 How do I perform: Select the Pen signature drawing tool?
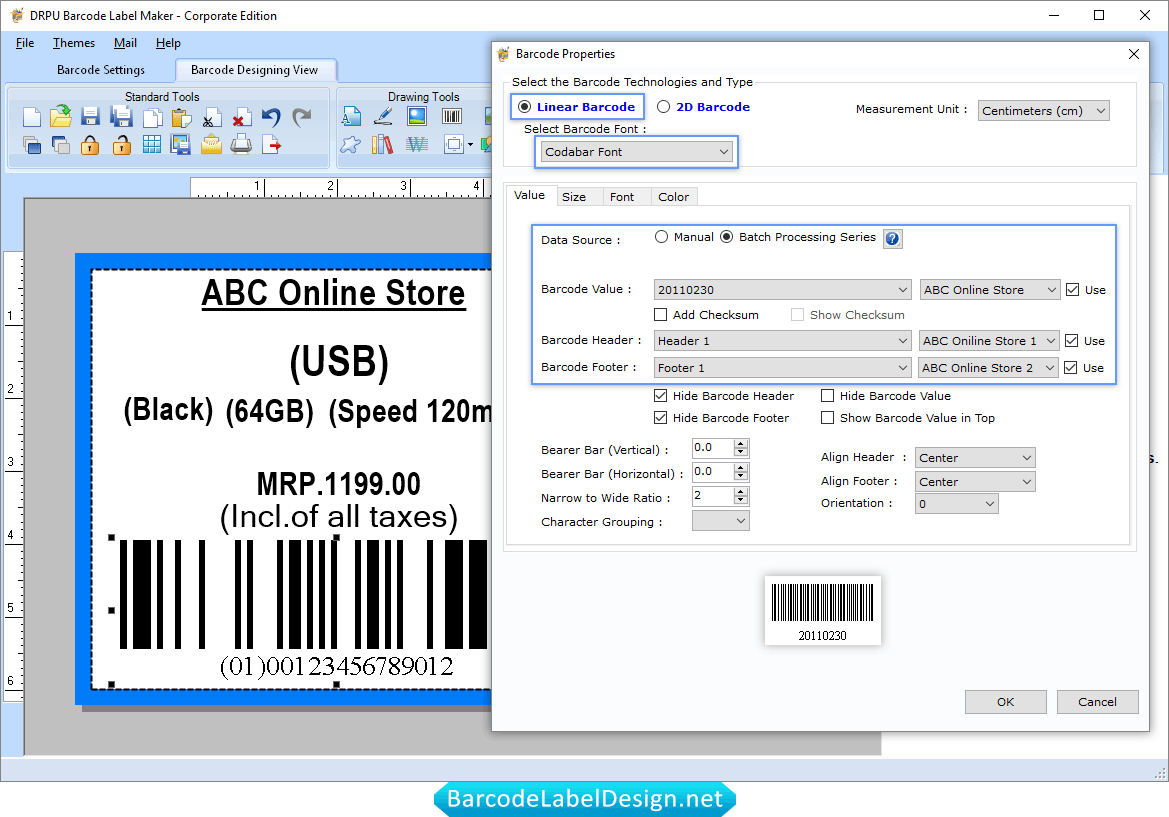click(x=383, y=116)
